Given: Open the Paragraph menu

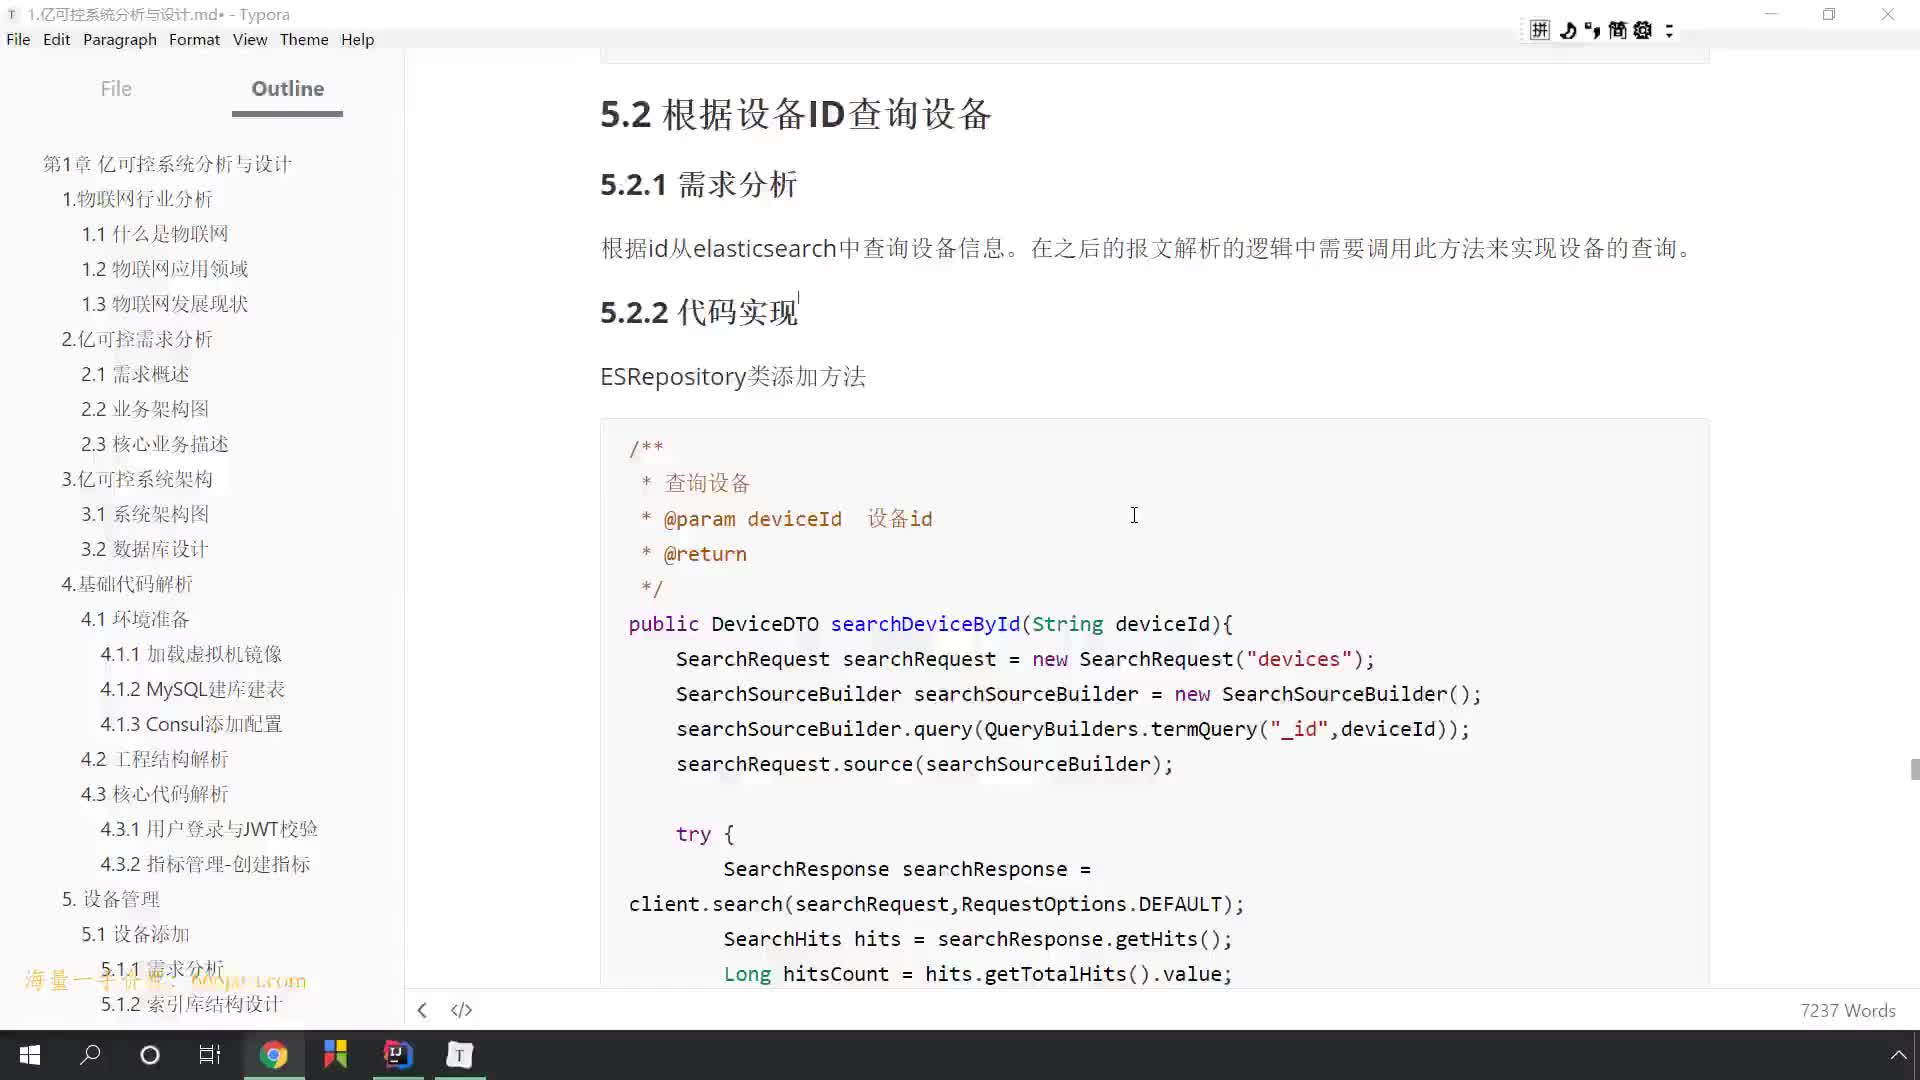Looking at the screenshot, I should click(x=120, y=39).
